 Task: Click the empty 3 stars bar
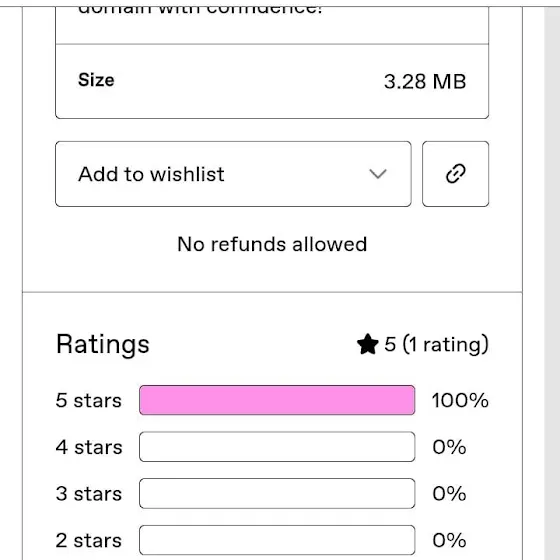pyautogui.click(x=277, y=493)
